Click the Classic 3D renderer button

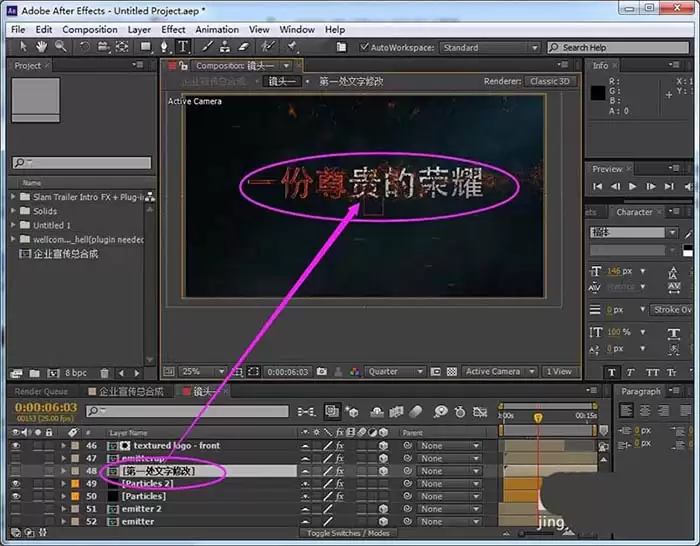550,81
